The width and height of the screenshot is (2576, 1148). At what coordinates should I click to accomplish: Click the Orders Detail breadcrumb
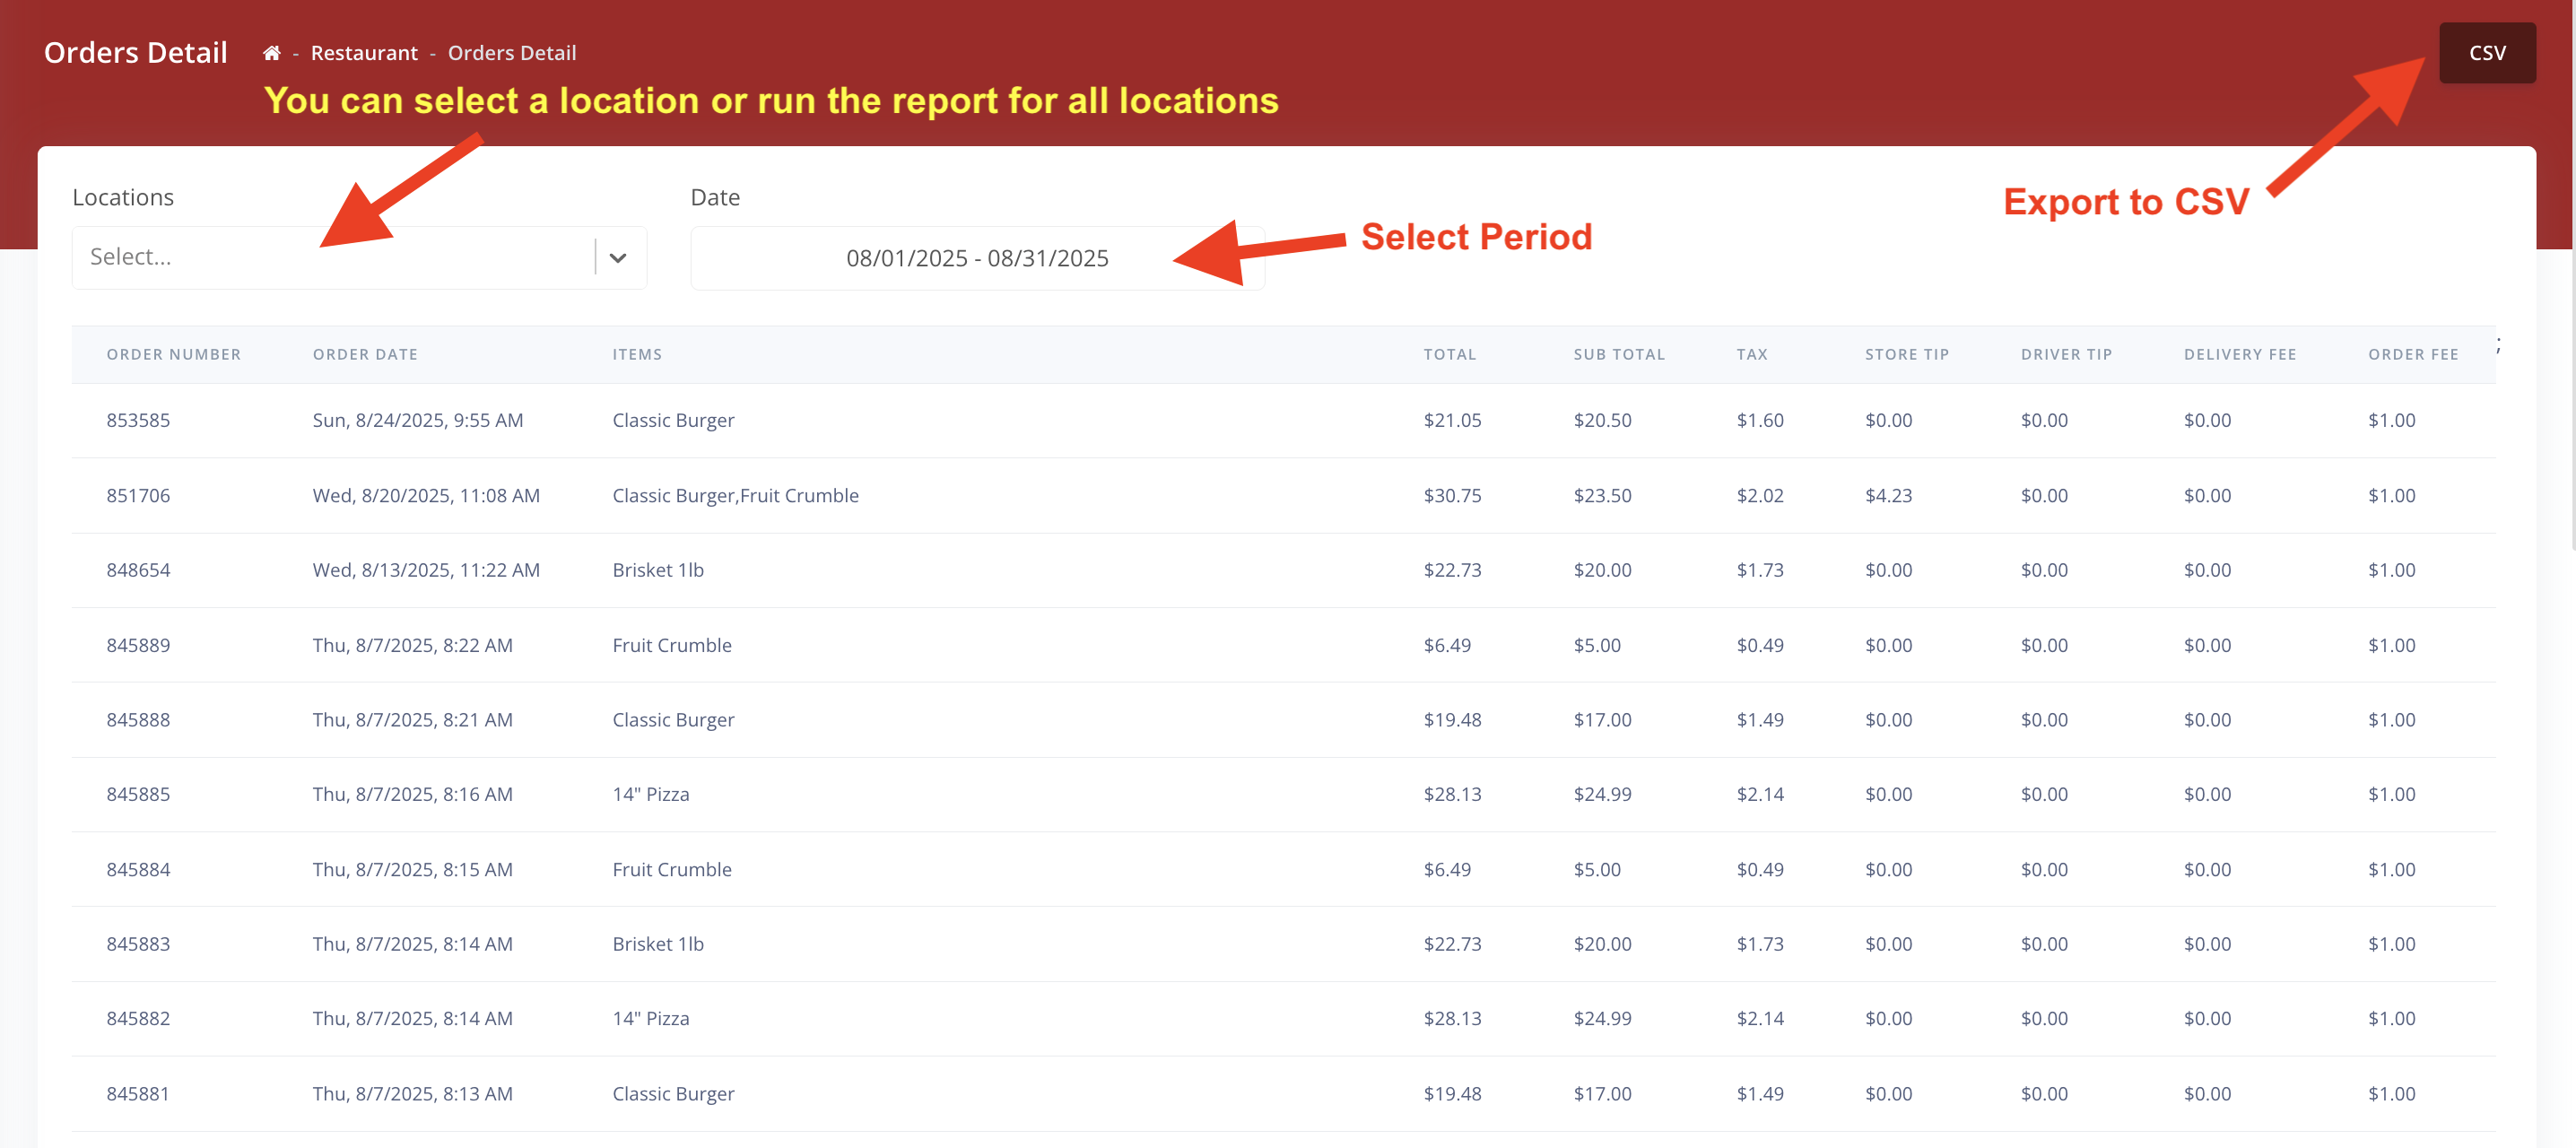511,53
